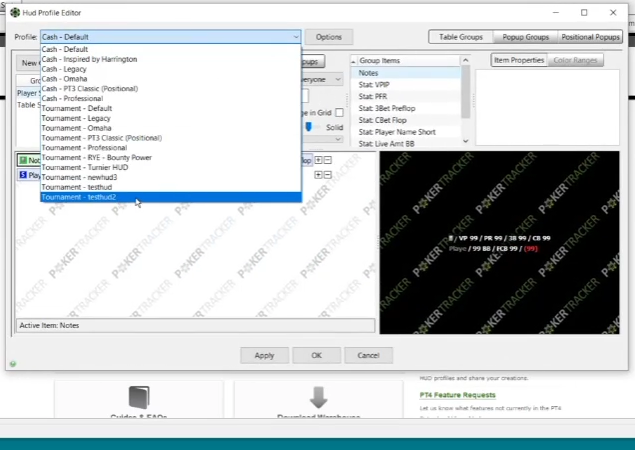
Task: Click the plus icon on the Notes row
Action: point(318,160)
